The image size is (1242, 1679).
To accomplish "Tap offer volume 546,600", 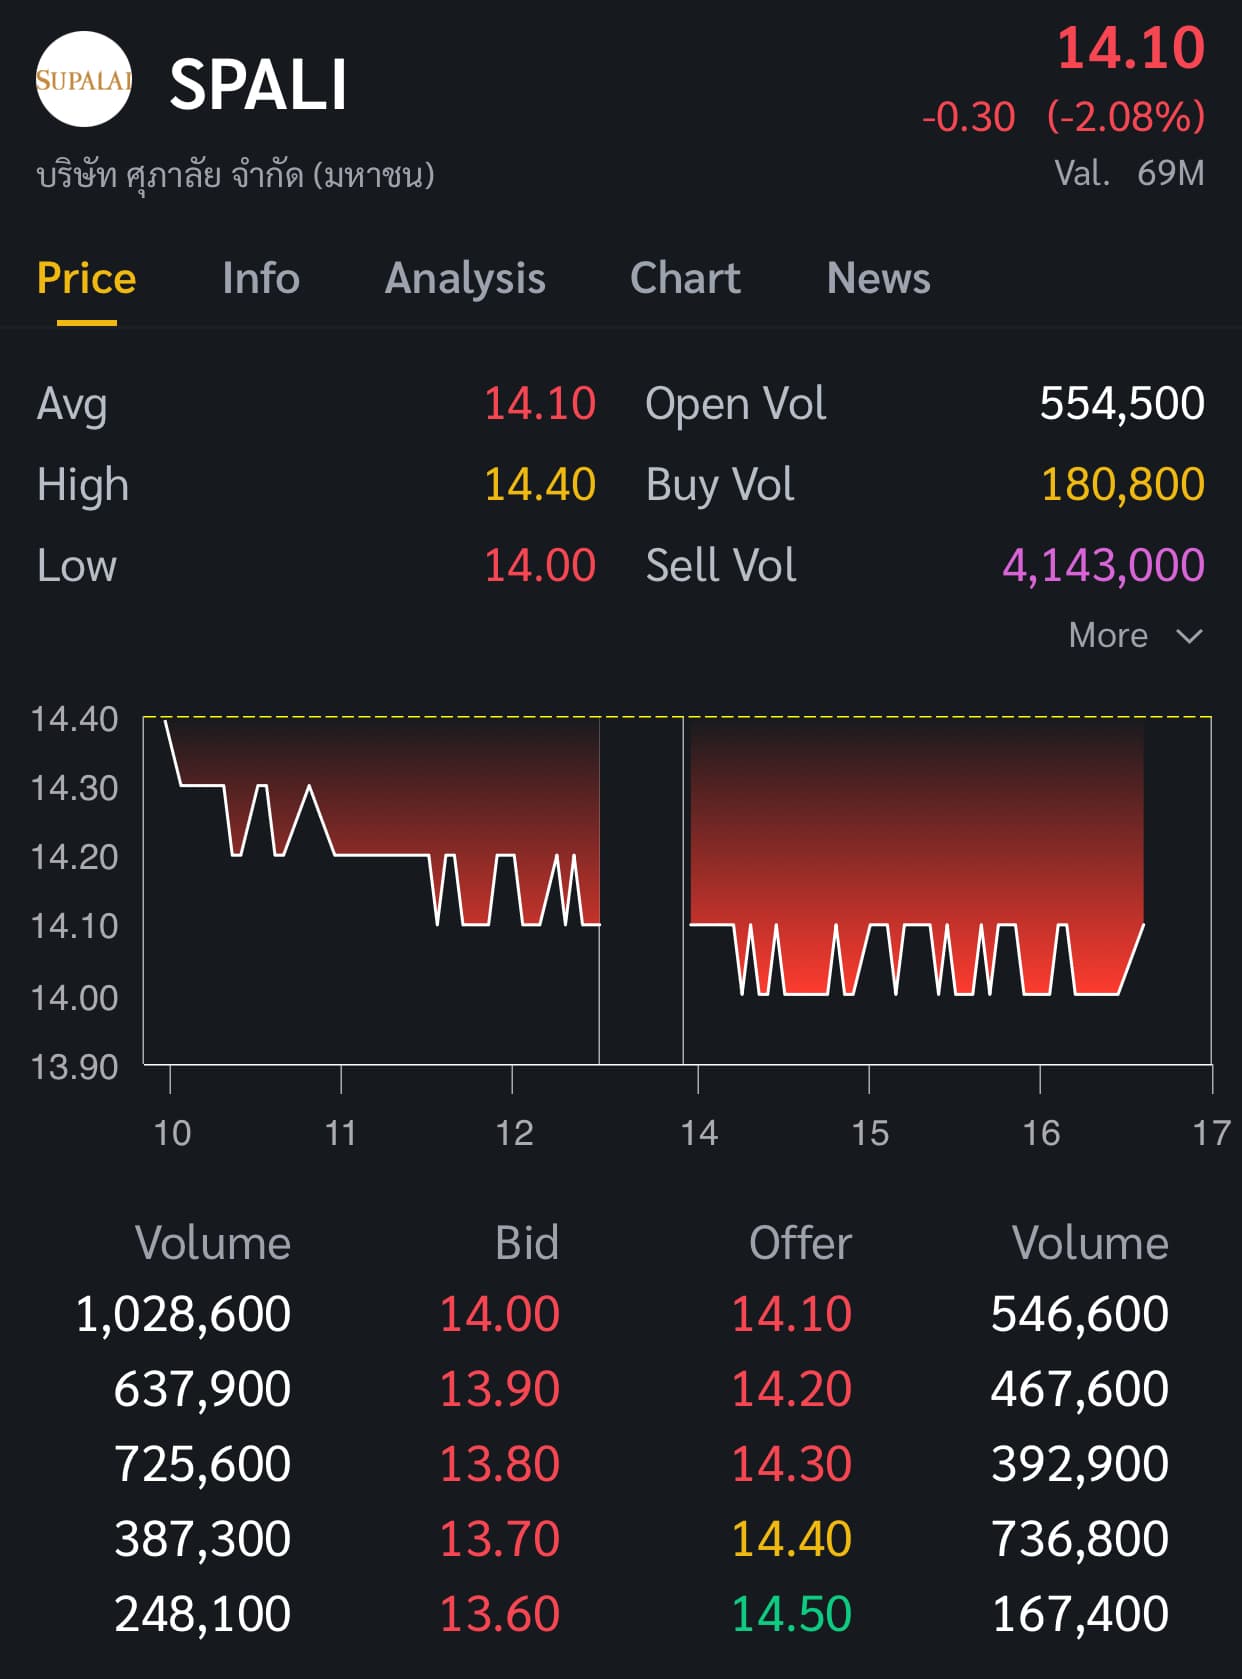I will (1080, 1314).
